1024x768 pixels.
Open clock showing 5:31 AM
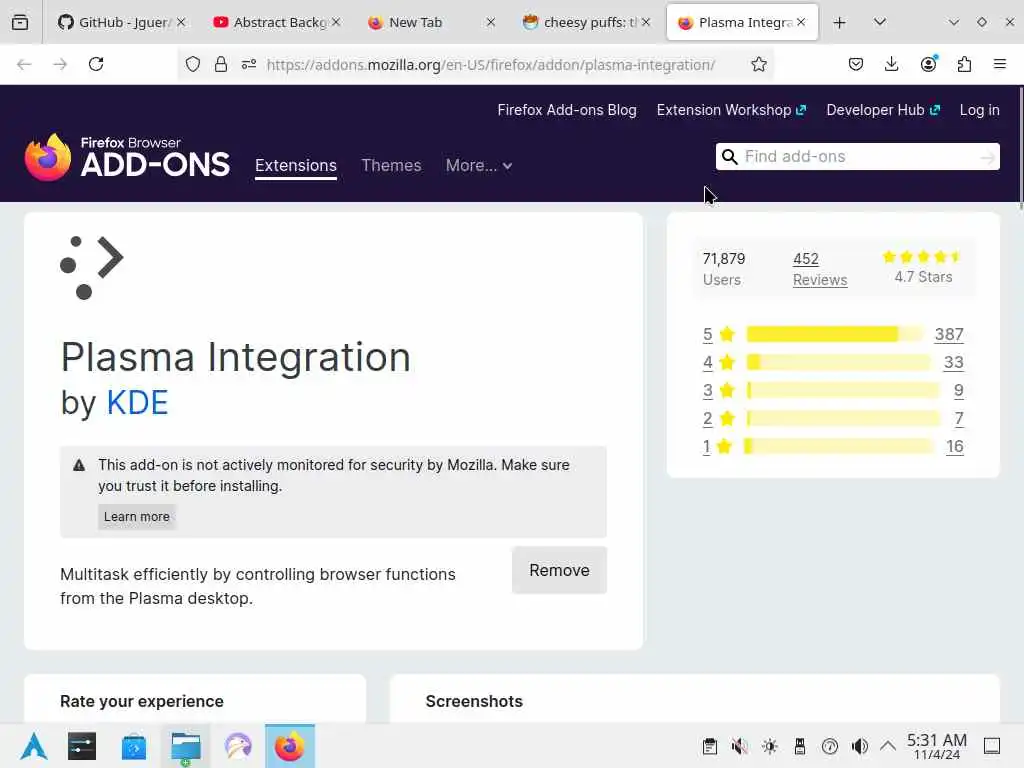(936, 746)
